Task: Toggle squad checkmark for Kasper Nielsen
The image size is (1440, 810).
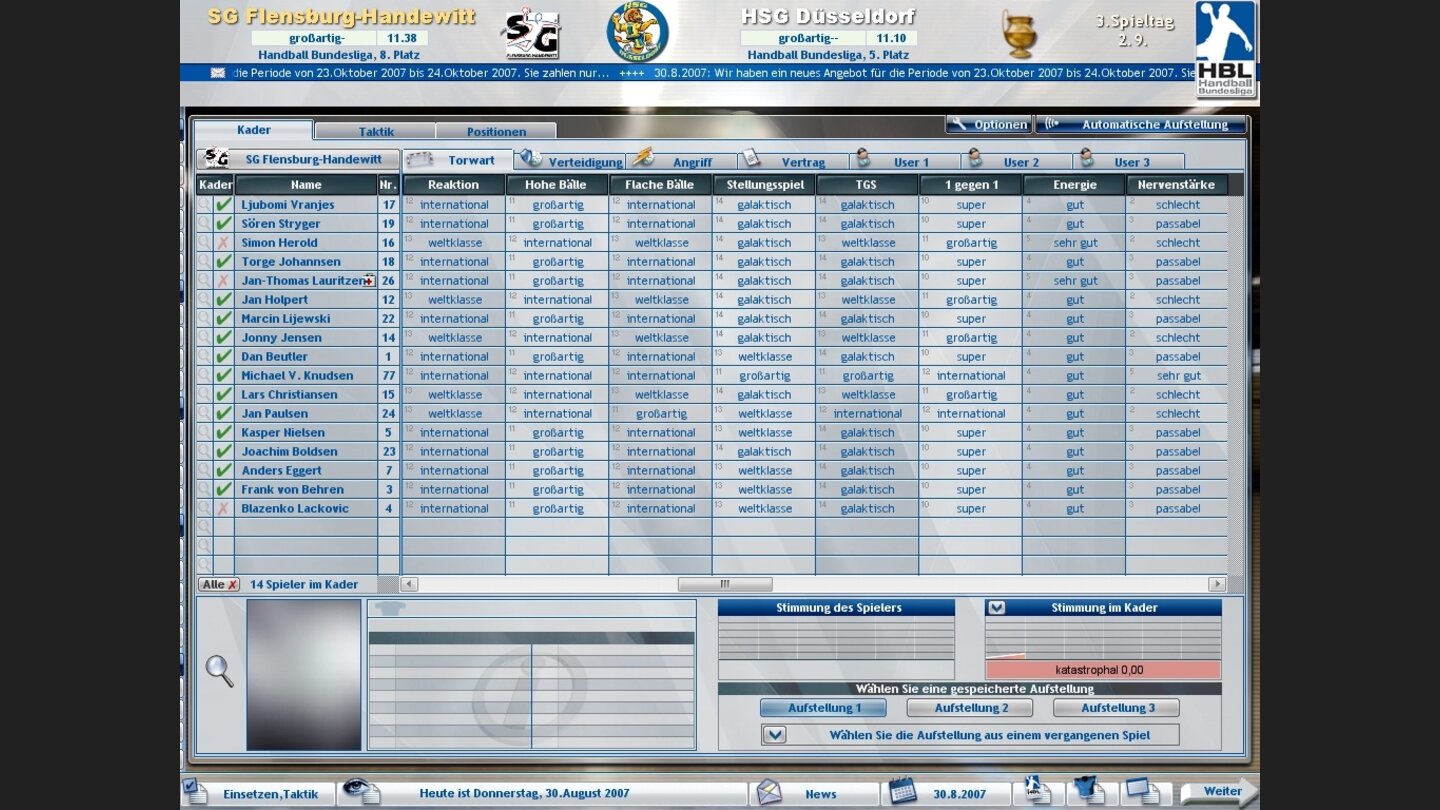Action: [224, 433]
